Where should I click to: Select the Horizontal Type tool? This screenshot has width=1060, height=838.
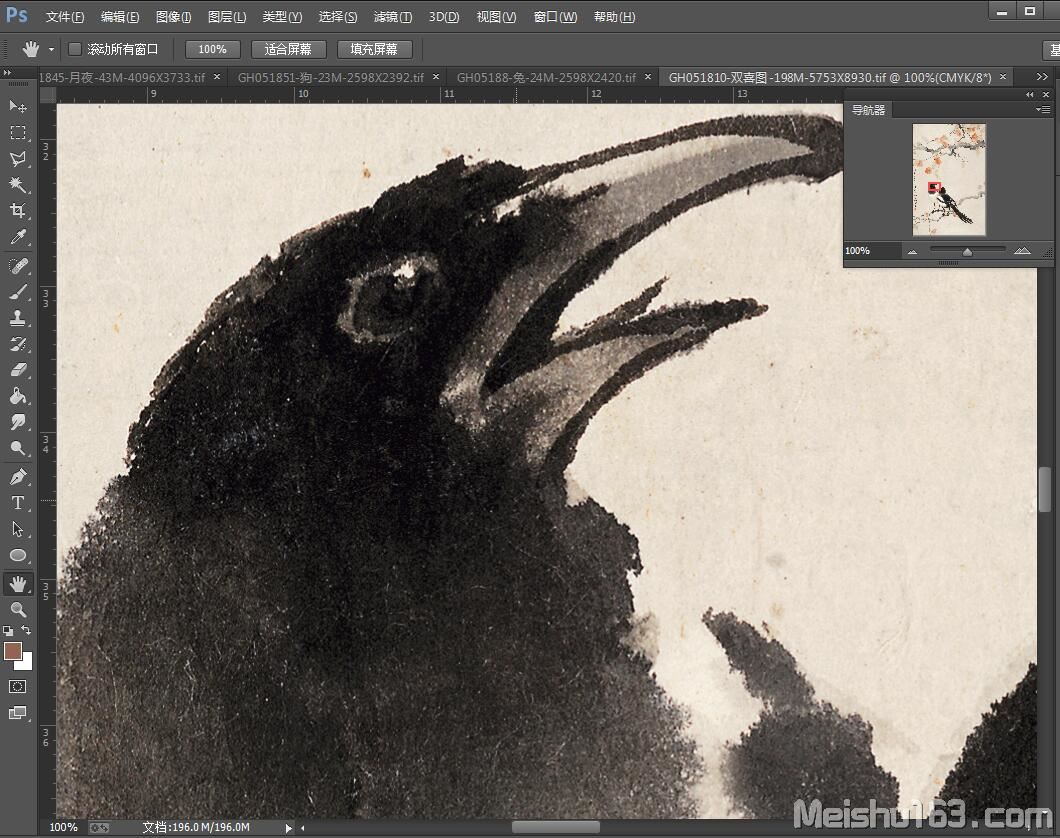click(18, 503)
